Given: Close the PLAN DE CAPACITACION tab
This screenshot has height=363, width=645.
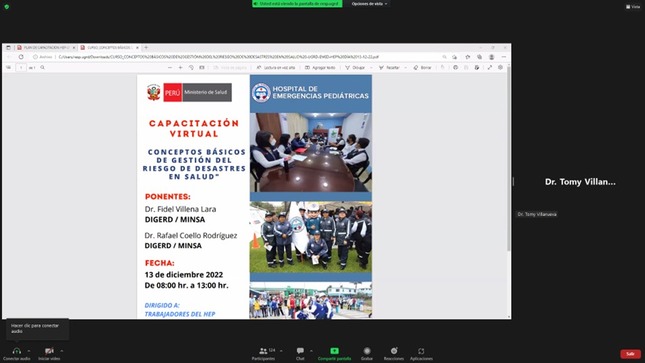Looking at the screenshot, I should (74, 48).
